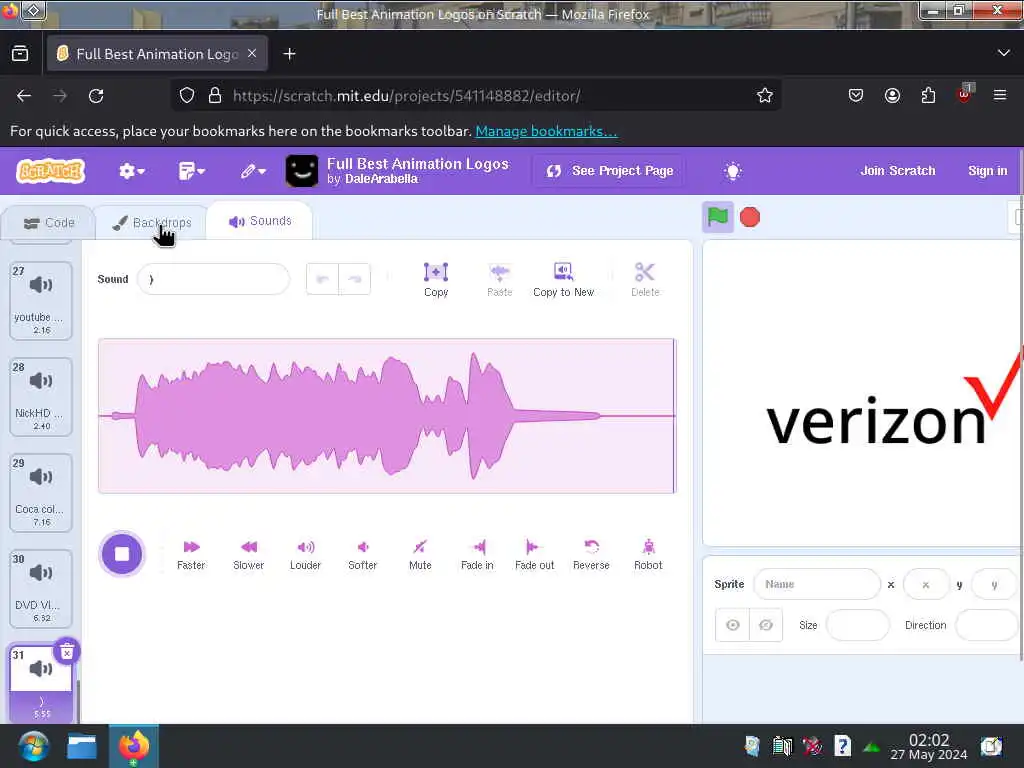1024x768 pixels.
Task: Make the sound Softer
Action: pos(362,554)
